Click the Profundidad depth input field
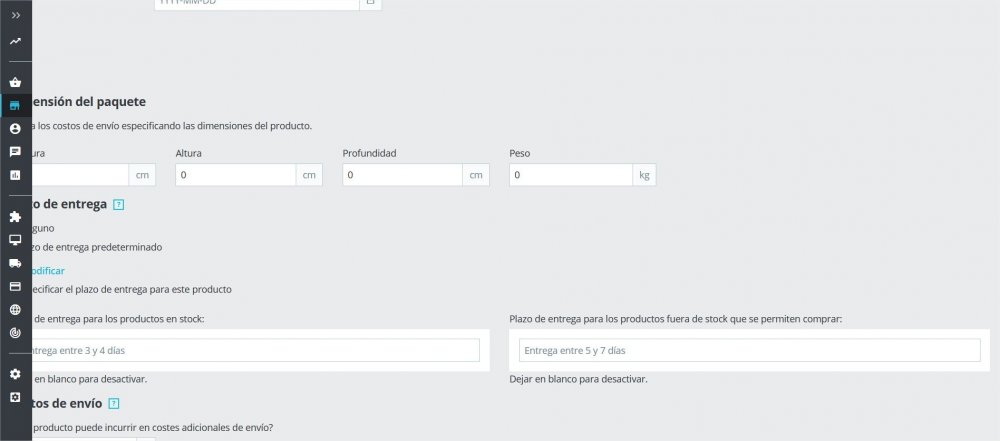The width and height of the screenshot is (1000, 441). (x=402, y=175)
